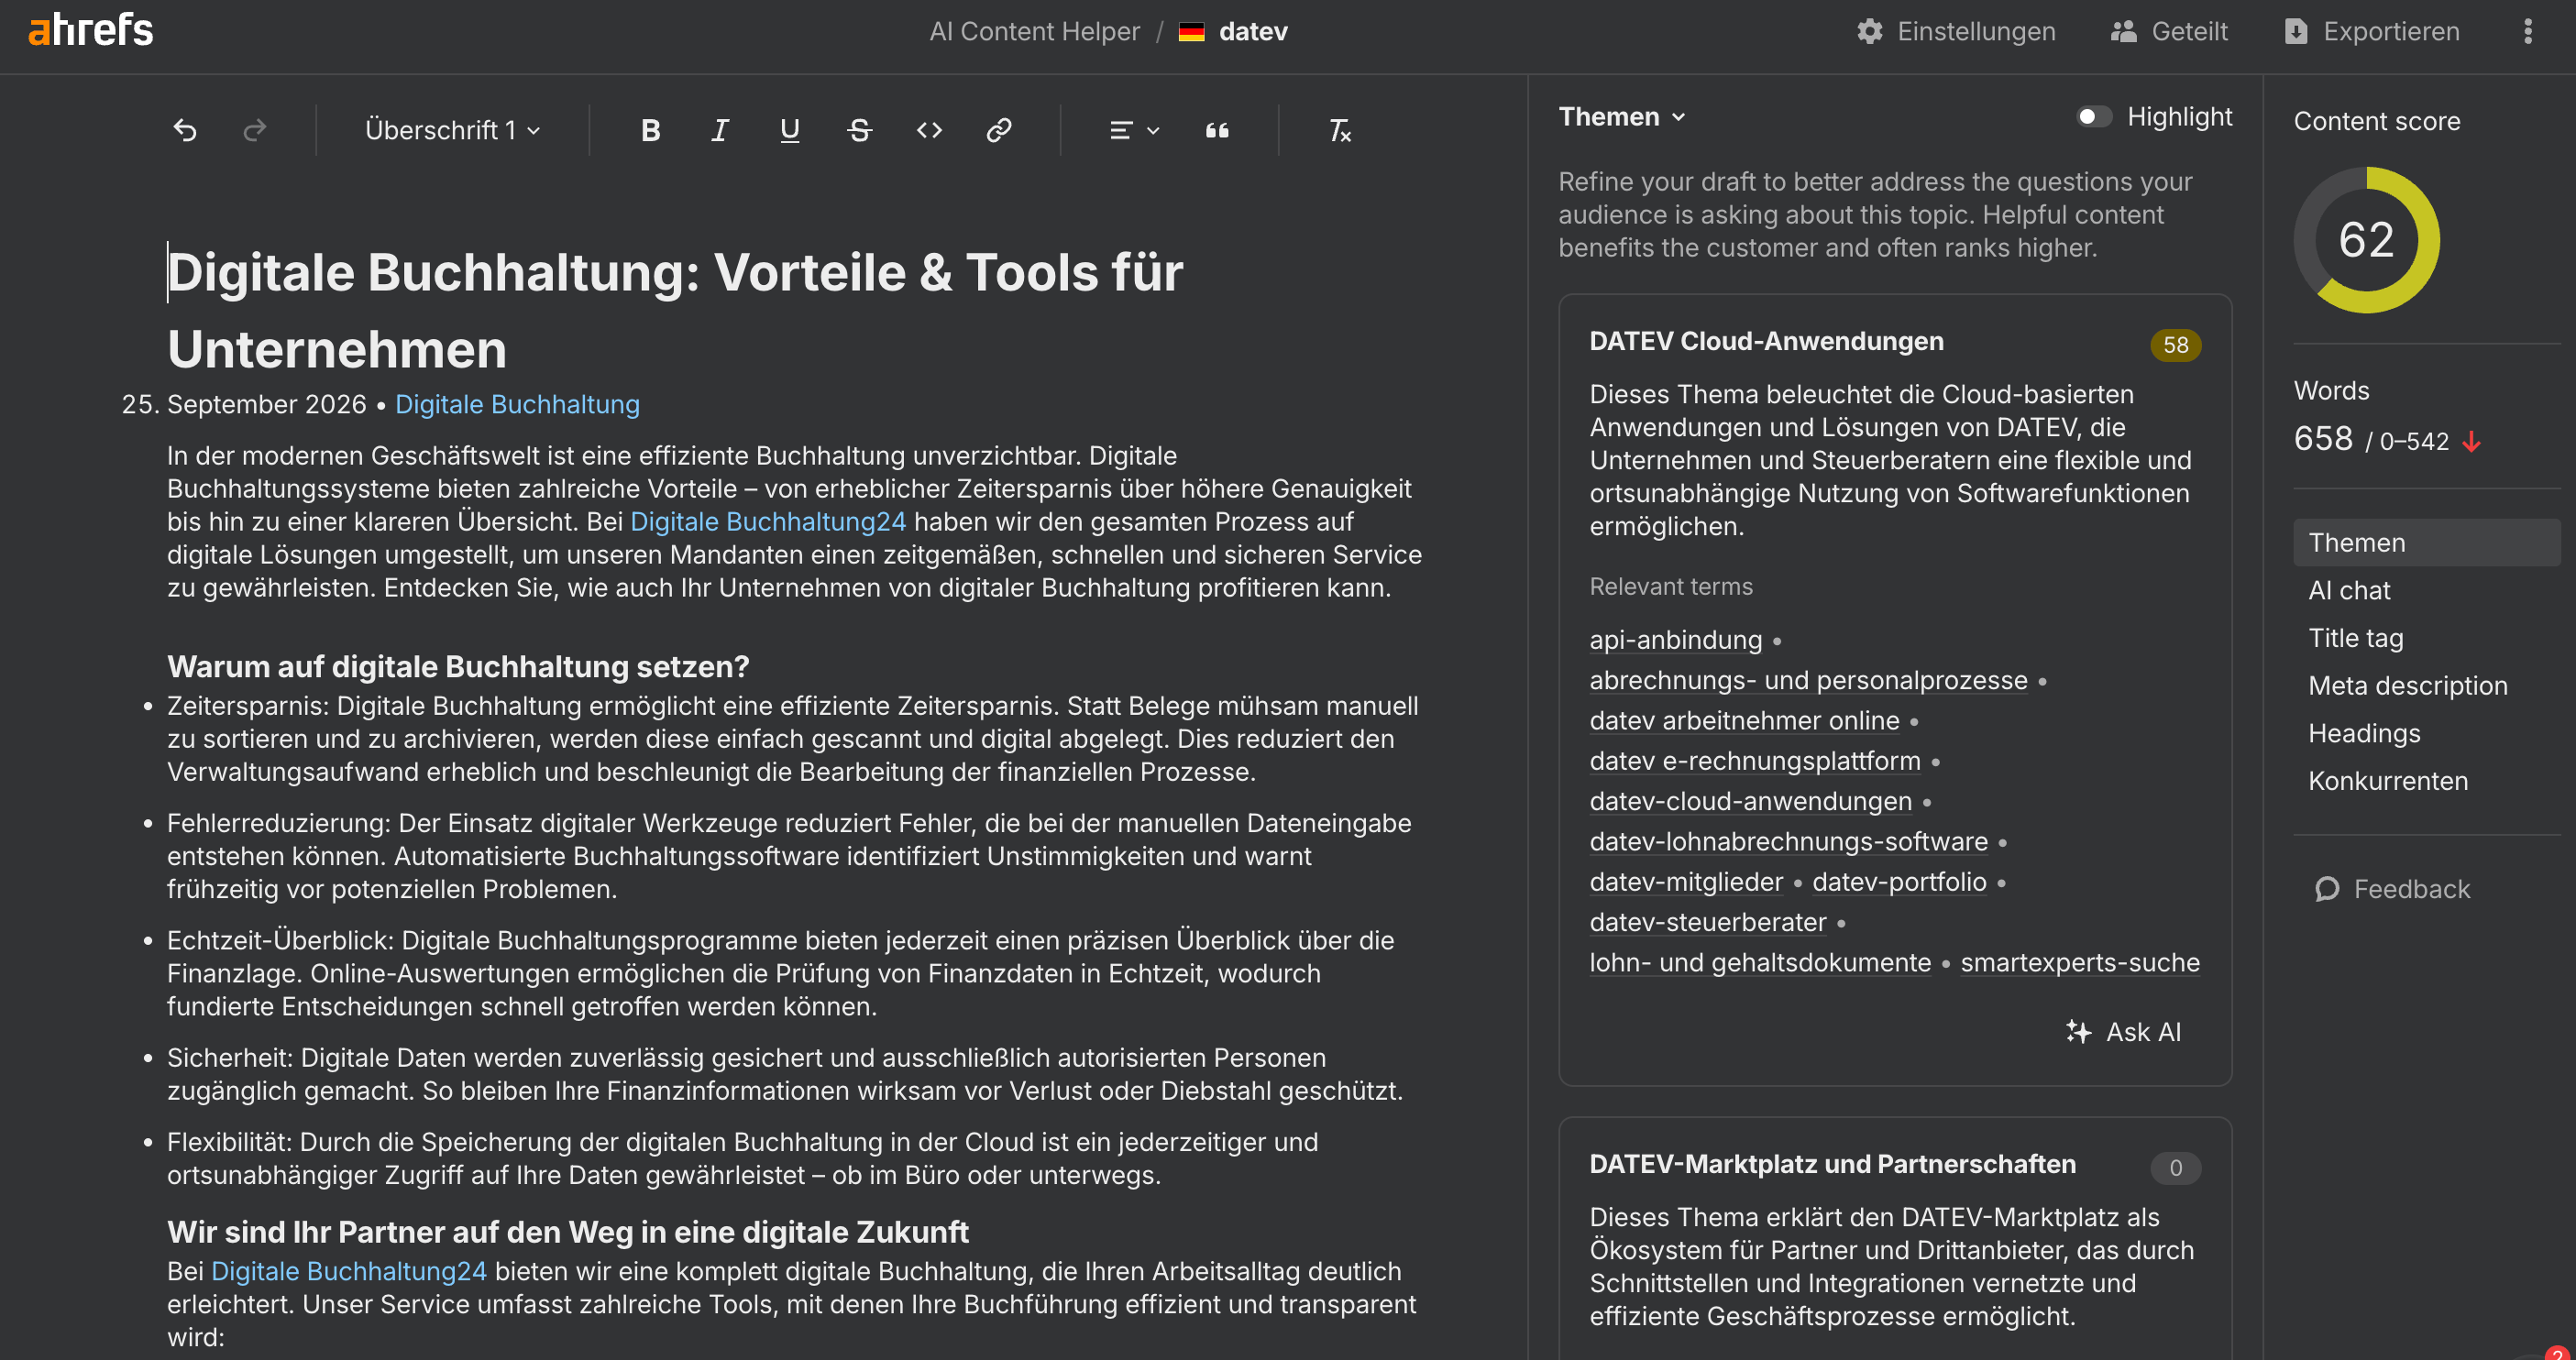Click the api-anbindung term
Image resolution: width=2576 pixels, height=1360 pixels.
coord(1675,640)
